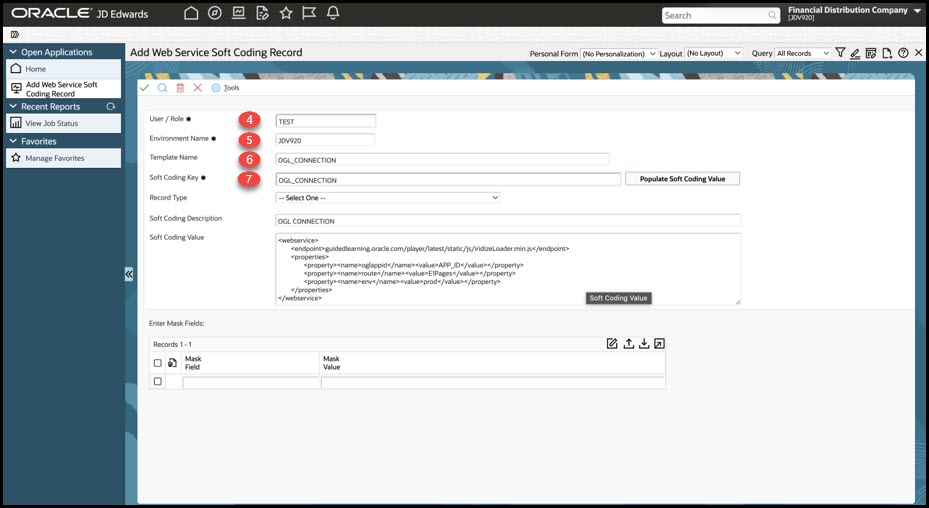
Task: Open the Run Reports document icon
Action: [x=262, y=13]
